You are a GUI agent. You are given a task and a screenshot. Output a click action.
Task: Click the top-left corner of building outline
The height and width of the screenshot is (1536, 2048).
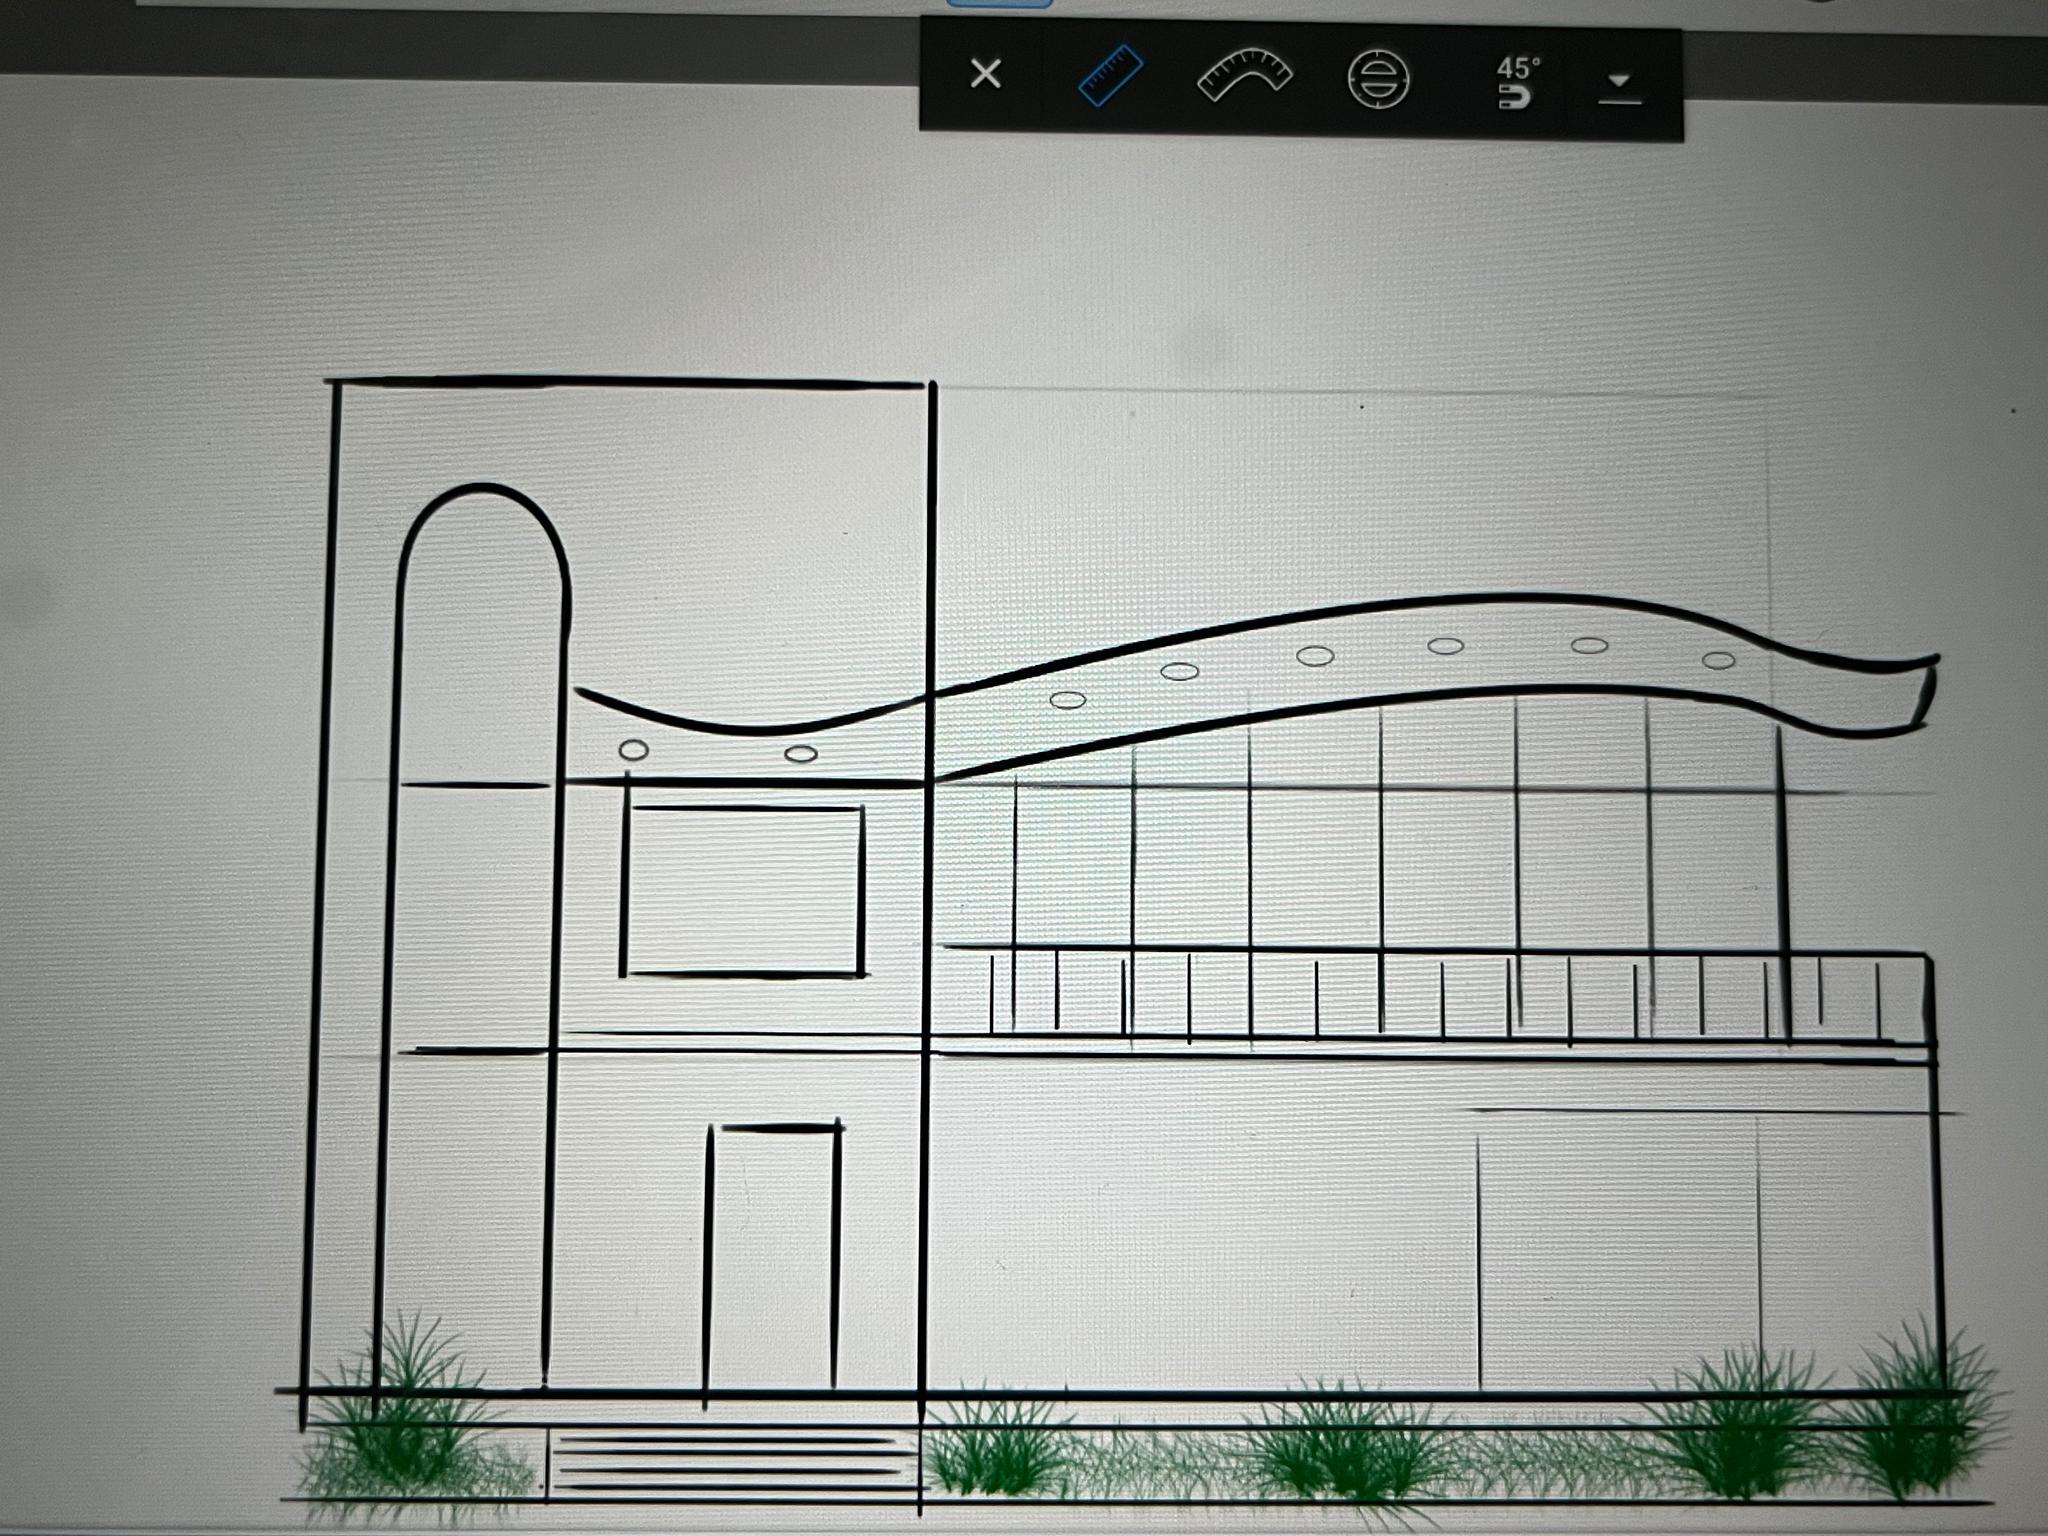coord(335,383)
